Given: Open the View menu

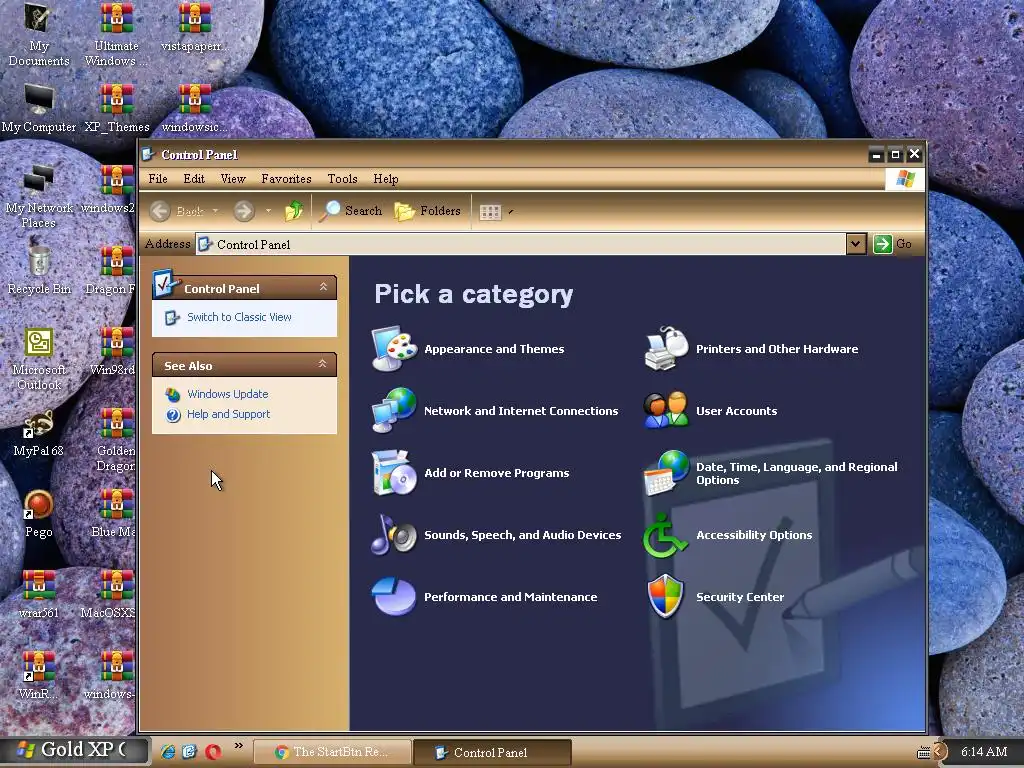Looking at the screenshot, I should [x=232, y=178].
